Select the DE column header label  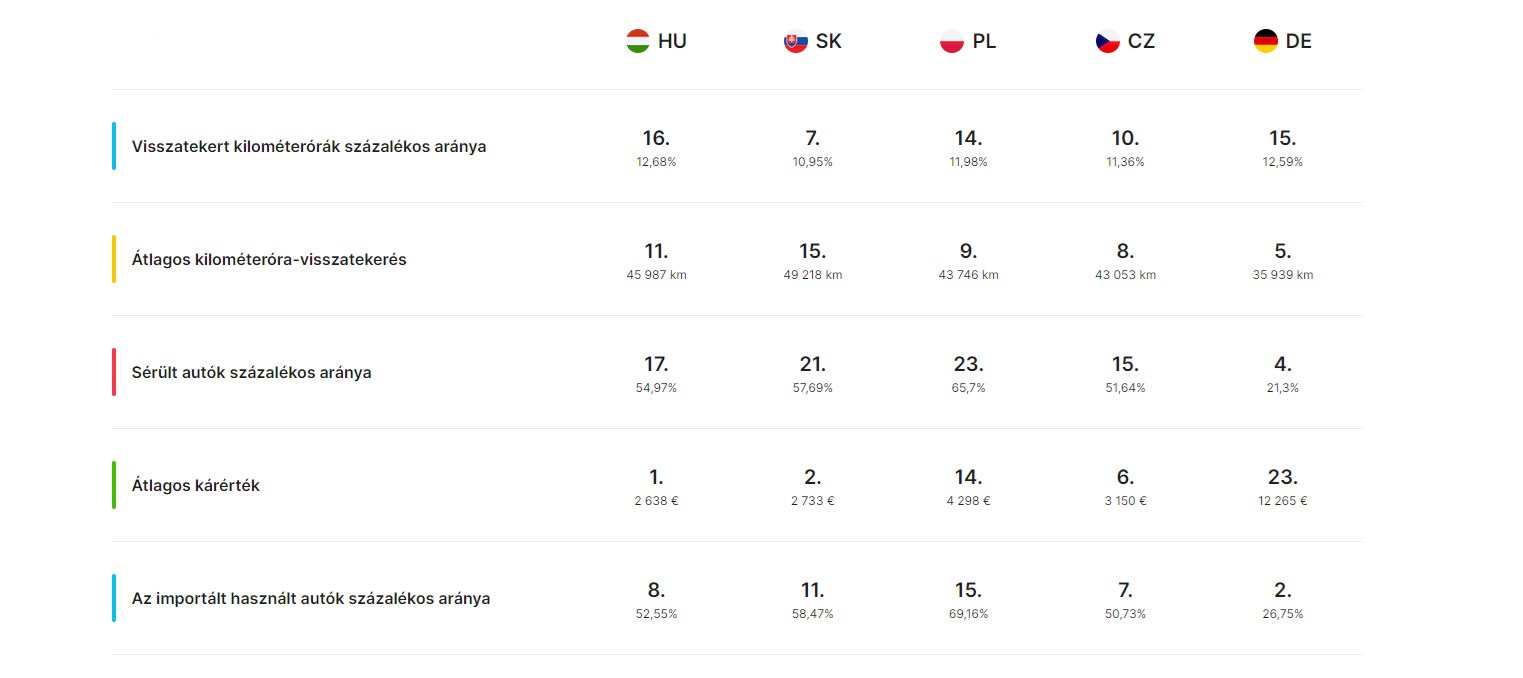pyautogui.click(x=1299, y=42)
